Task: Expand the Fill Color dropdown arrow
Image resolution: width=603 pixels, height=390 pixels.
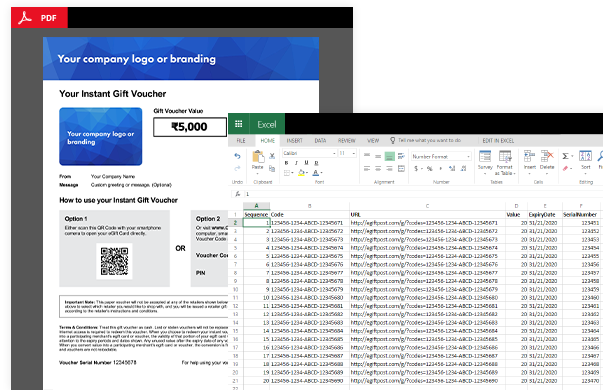Action: [x=307, y=173]
